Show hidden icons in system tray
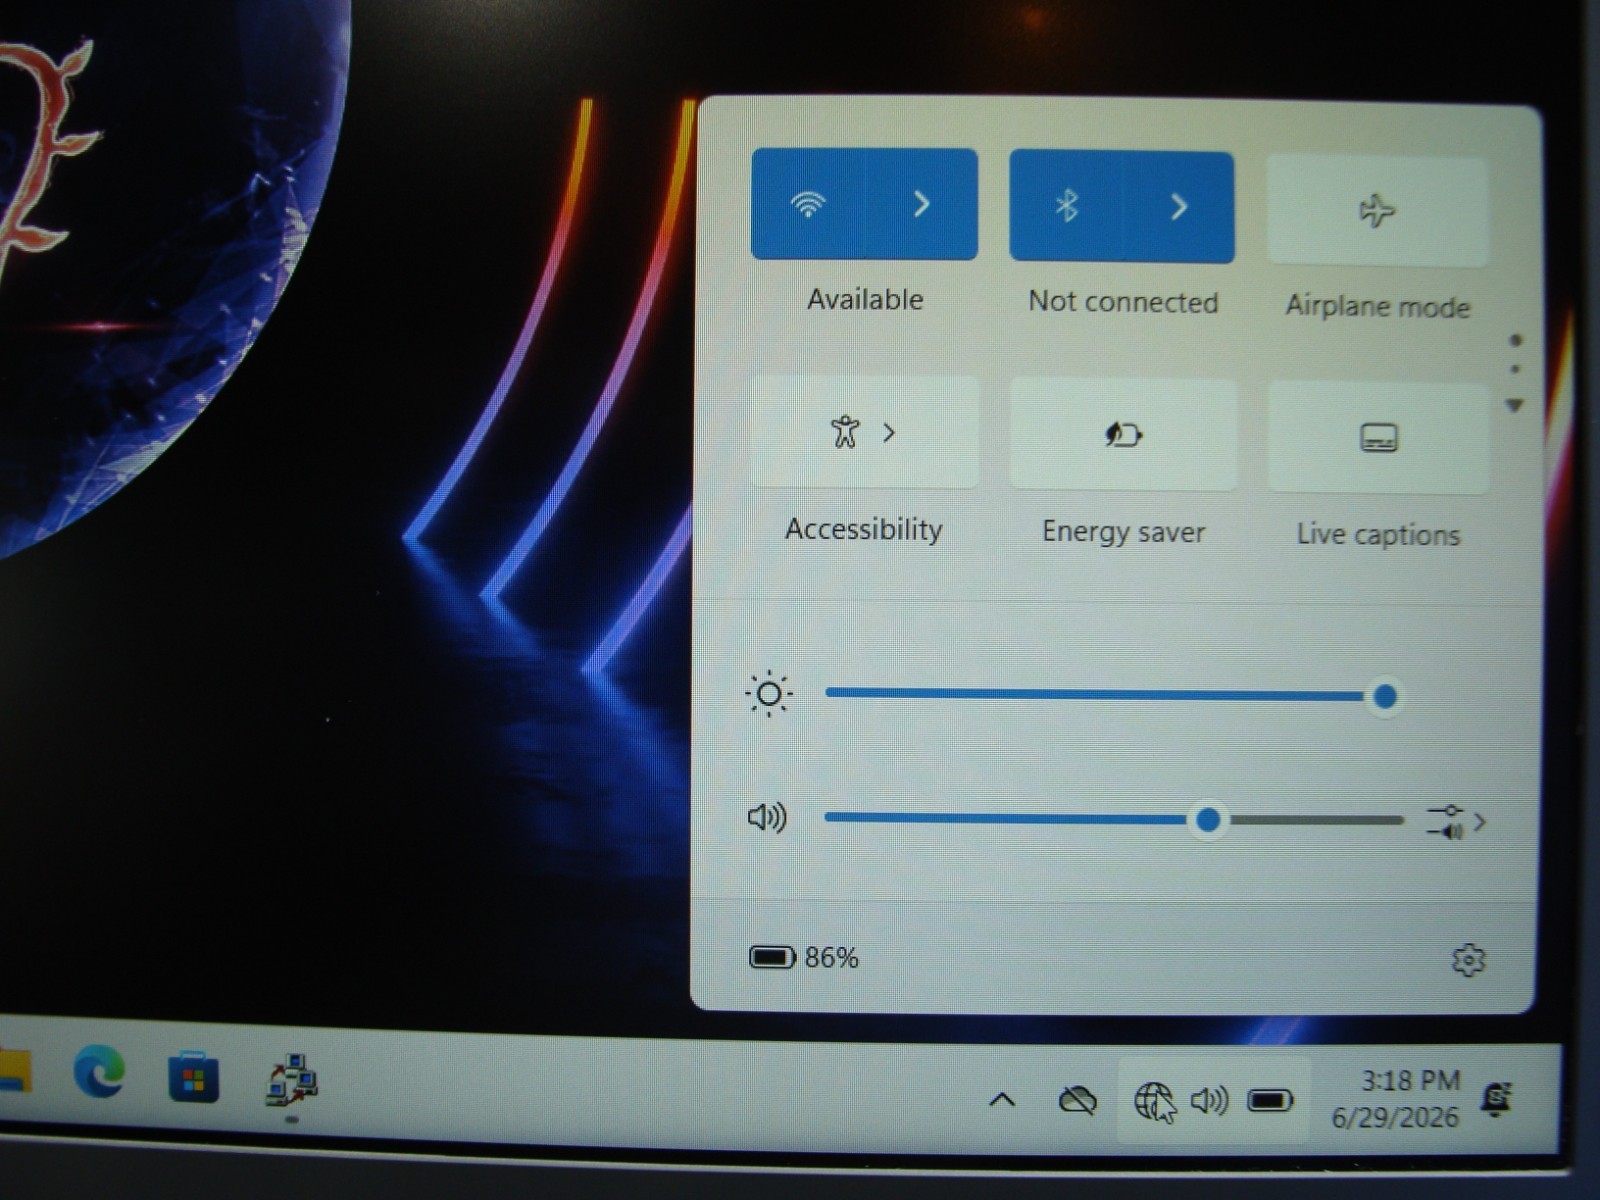The image size is (1600, 1200). (1002, 1100)
